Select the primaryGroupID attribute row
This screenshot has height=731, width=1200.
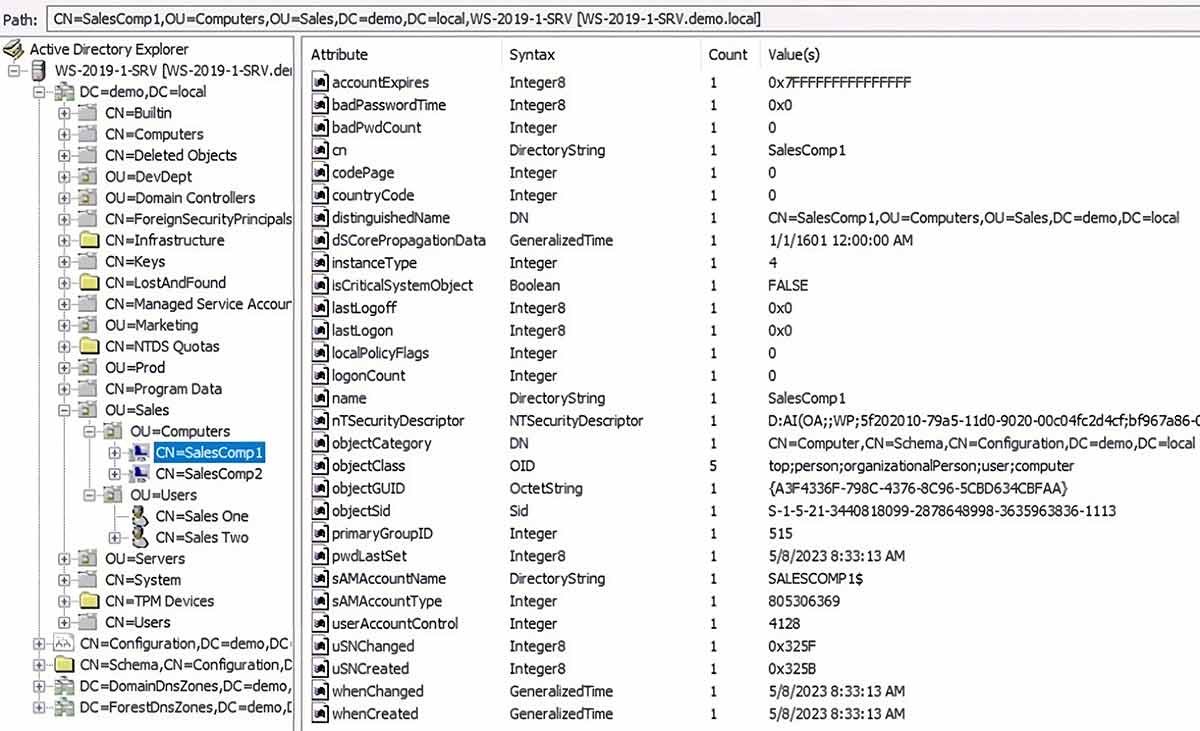click(x=751, y=534)
